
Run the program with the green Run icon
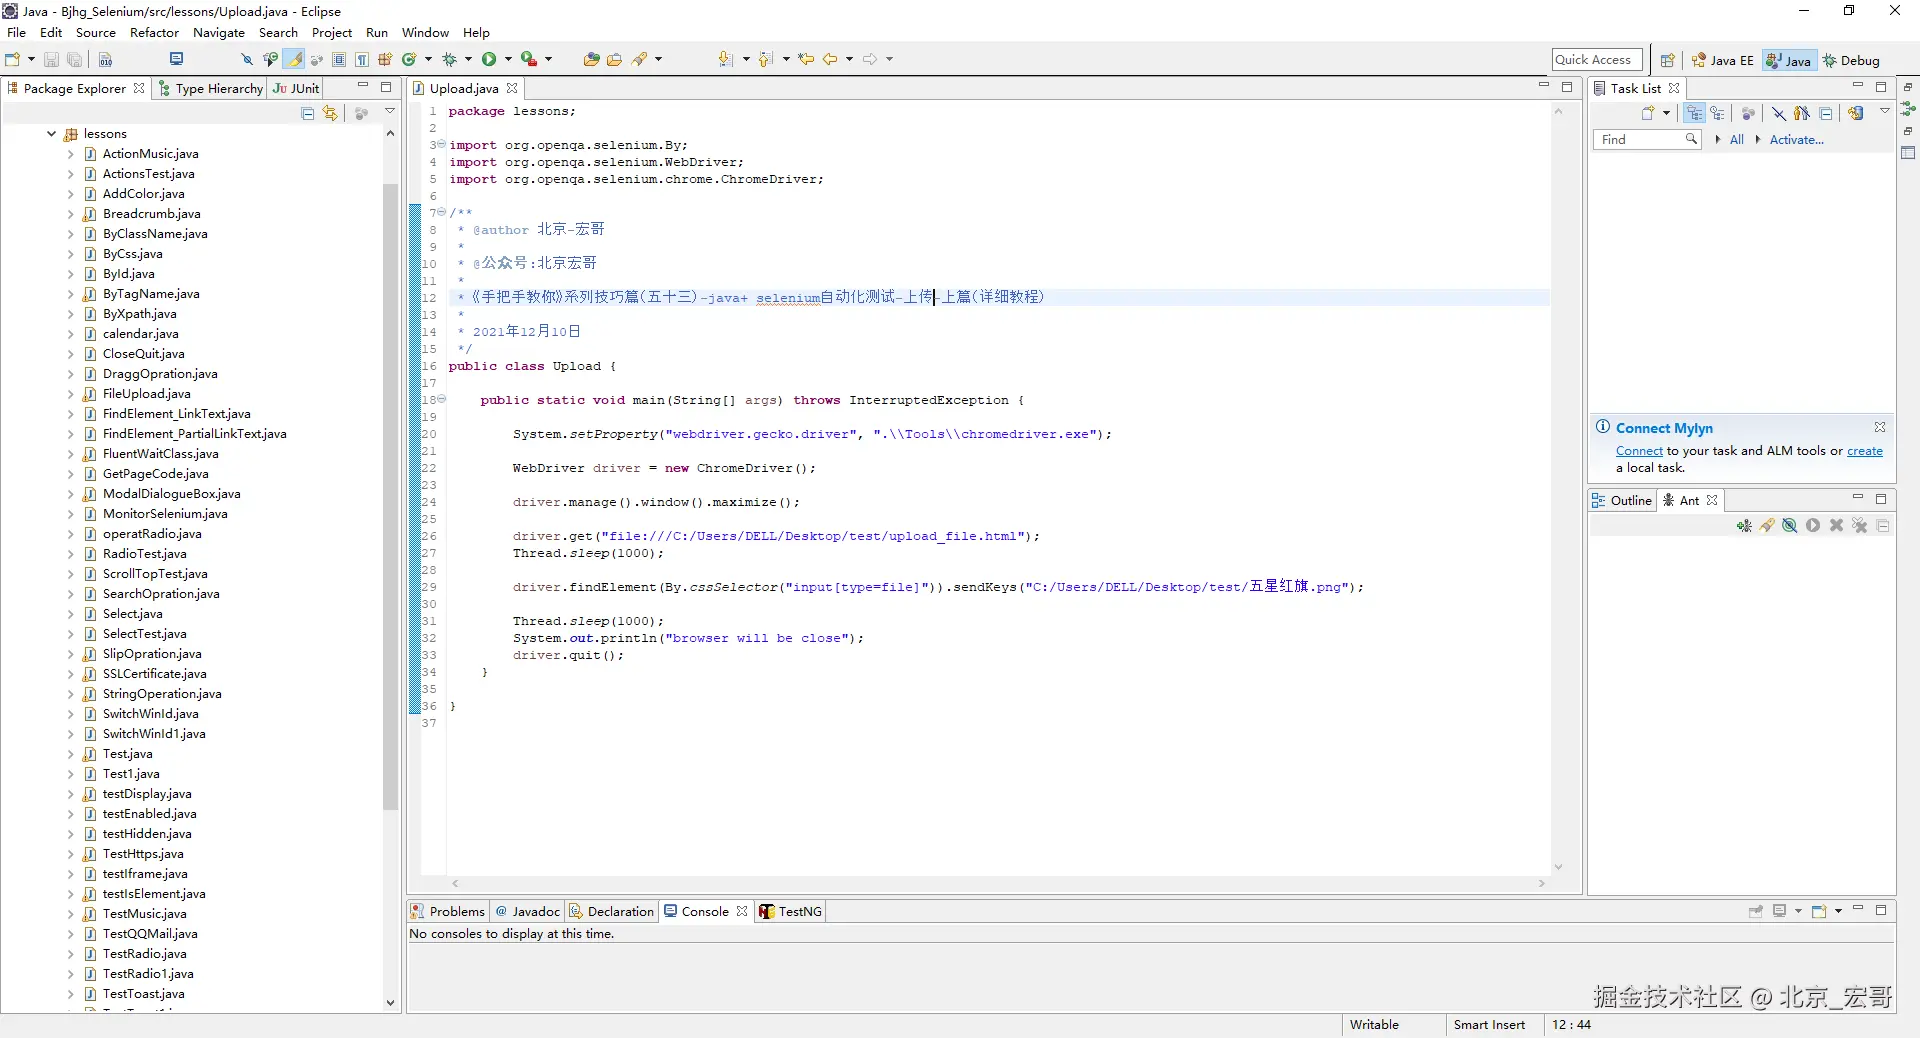[489, 59]
